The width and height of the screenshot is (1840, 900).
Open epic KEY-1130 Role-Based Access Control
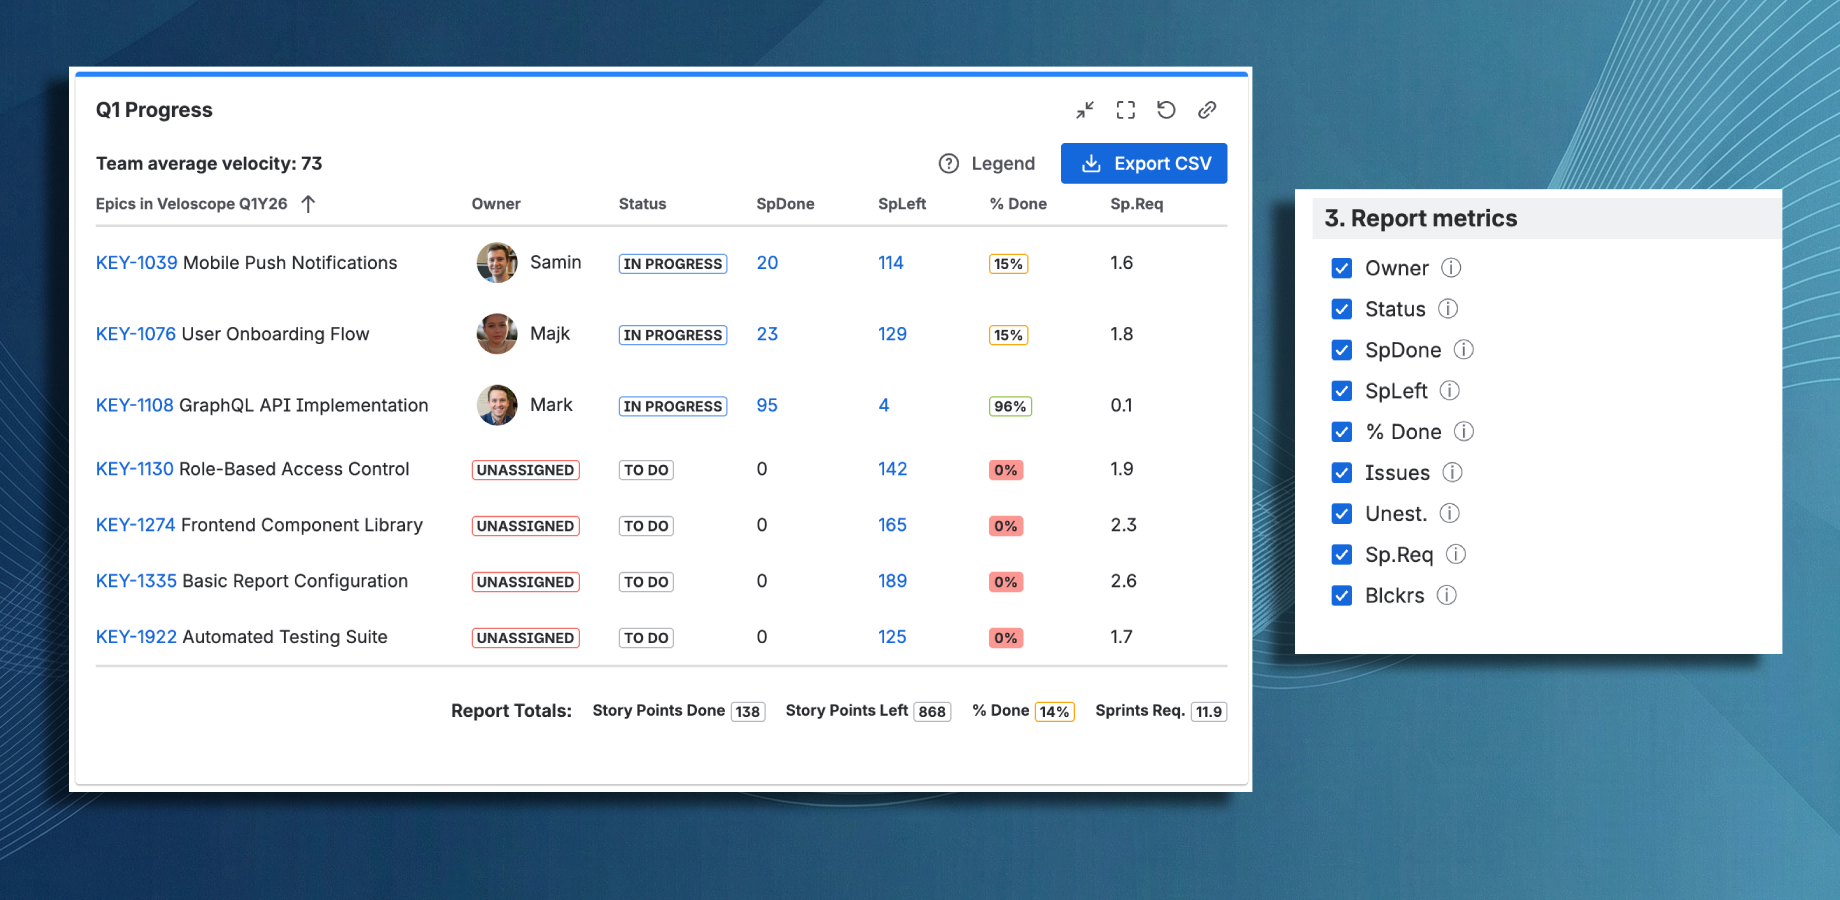[253, 469]
